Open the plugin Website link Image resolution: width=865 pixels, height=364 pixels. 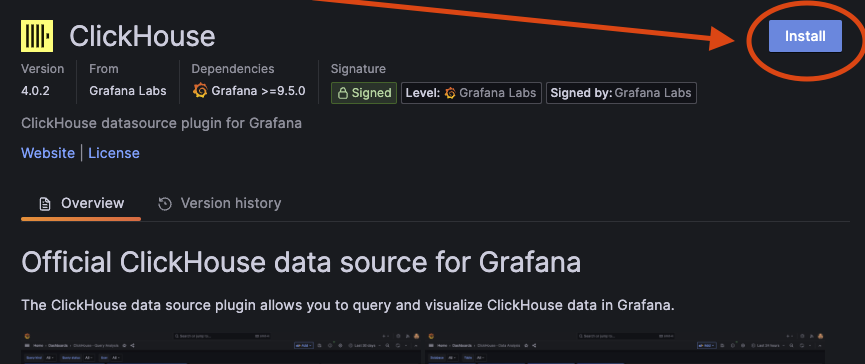pos(48,153)
